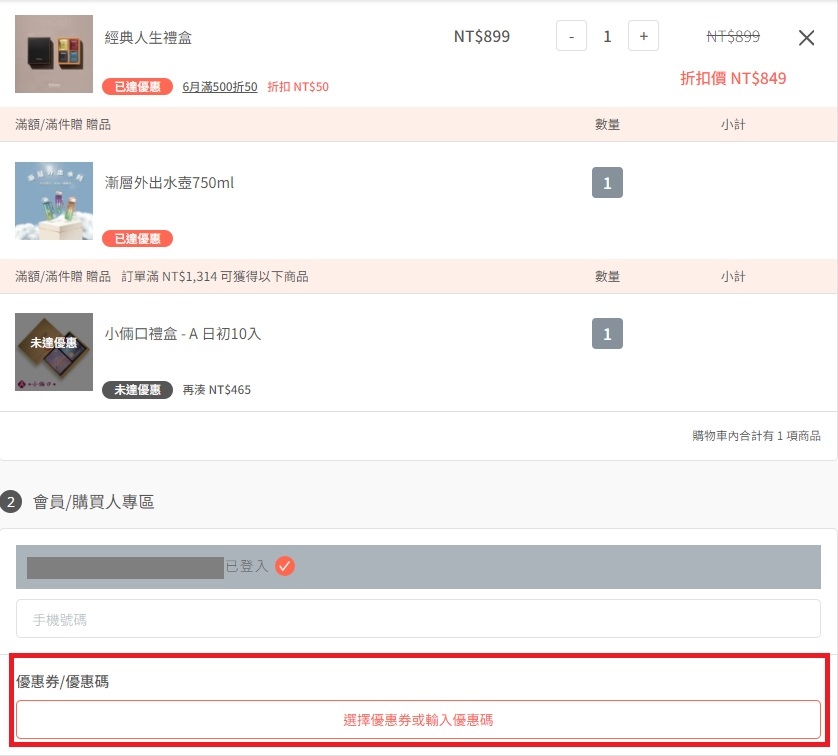Click the 小倆口禮盒 quantity box
838x756 pixels.
pyautogui.click(x=607, y=334)
